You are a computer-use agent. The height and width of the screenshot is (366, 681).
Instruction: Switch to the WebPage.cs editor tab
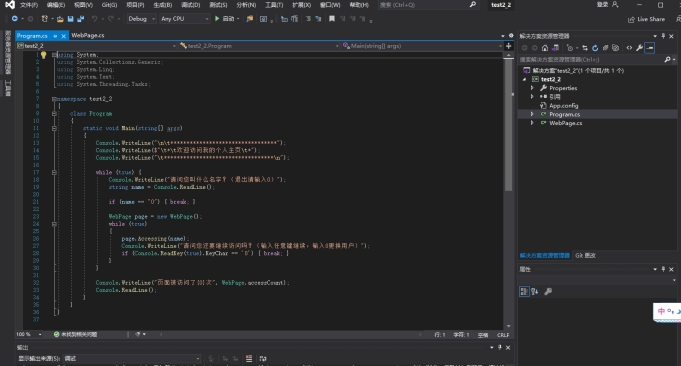[88, 35]
